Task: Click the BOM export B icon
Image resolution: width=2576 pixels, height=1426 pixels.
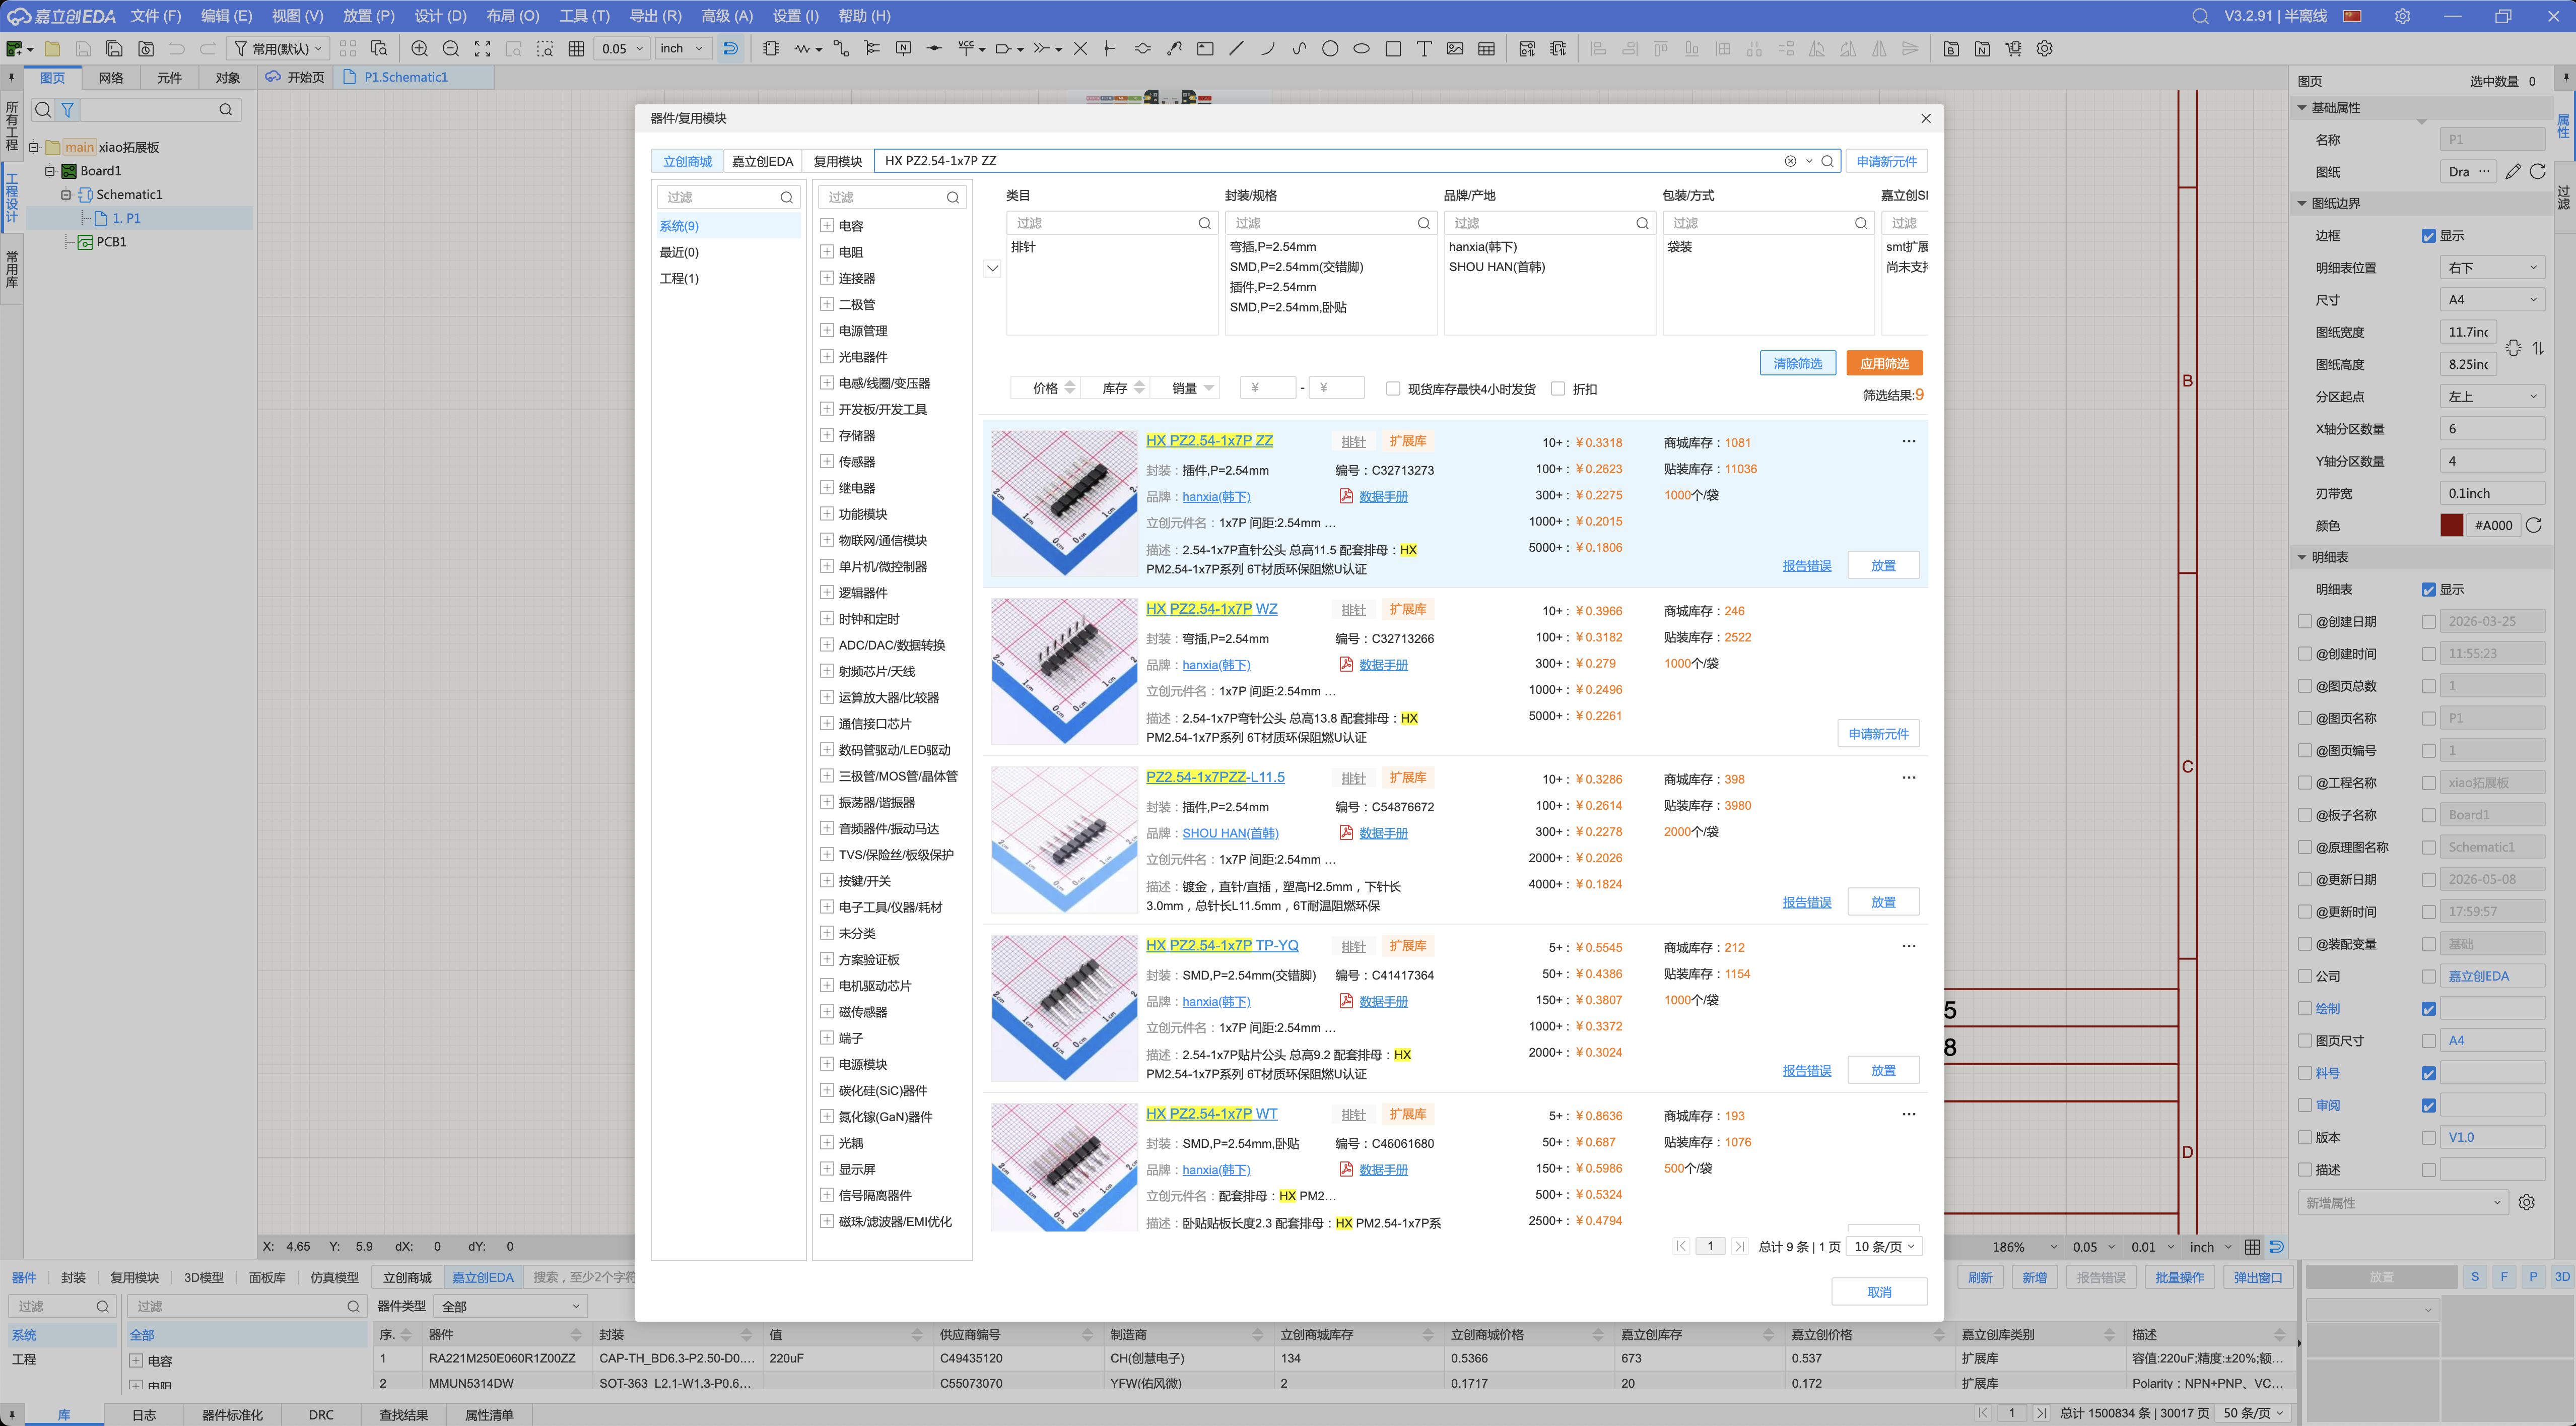Action: click(x=1951, y=48)
